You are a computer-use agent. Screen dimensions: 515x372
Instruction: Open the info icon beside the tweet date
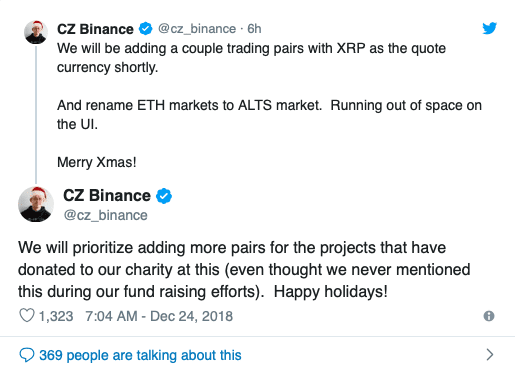(489, 316)
